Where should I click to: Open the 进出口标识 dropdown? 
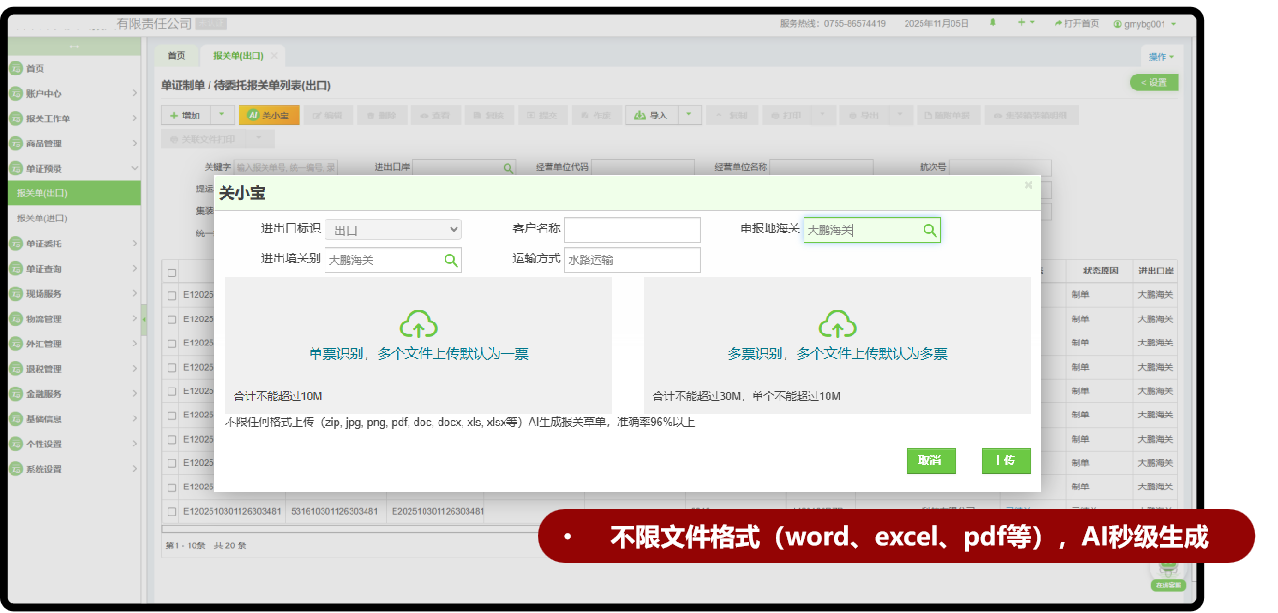[x=393, y=230]
